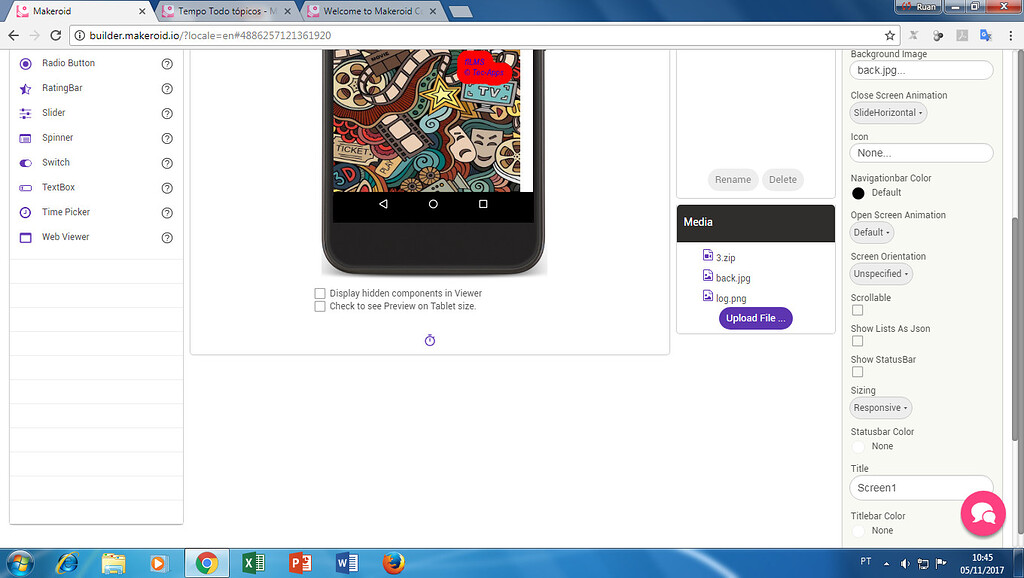Enable the Show StatusBar checkbox
This screenshot has width=1024, height=578.
[x=857, y=372]
